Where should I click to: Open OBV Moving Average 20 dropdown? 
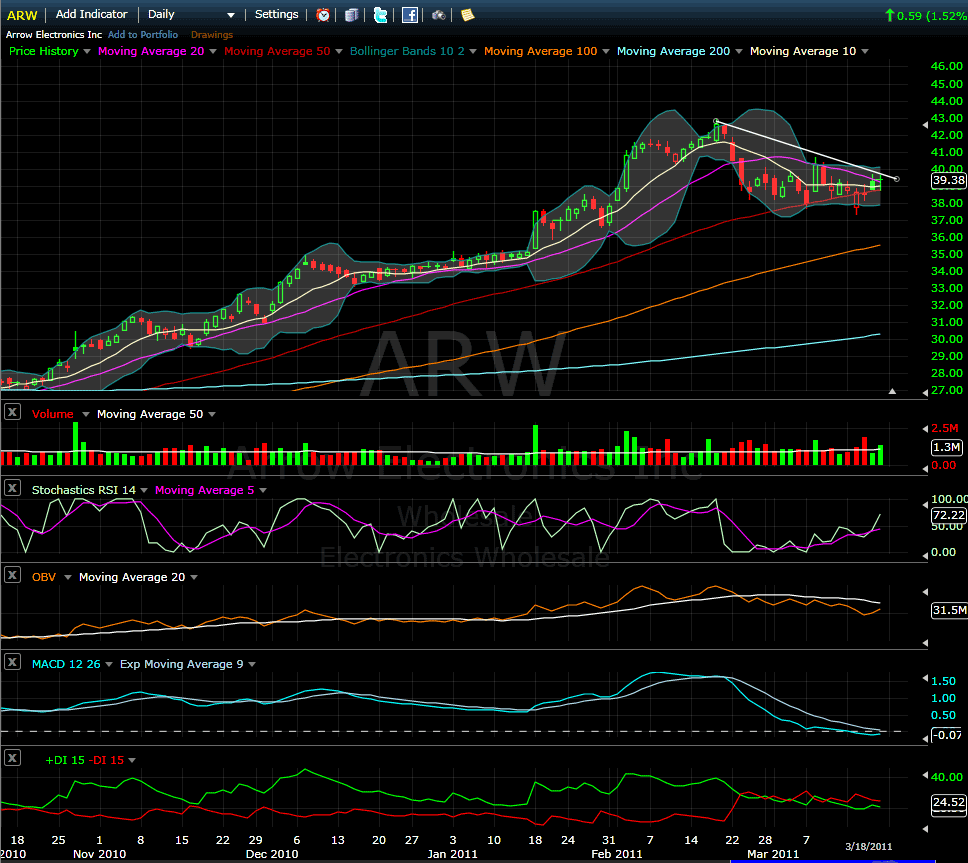pos(194,577)
